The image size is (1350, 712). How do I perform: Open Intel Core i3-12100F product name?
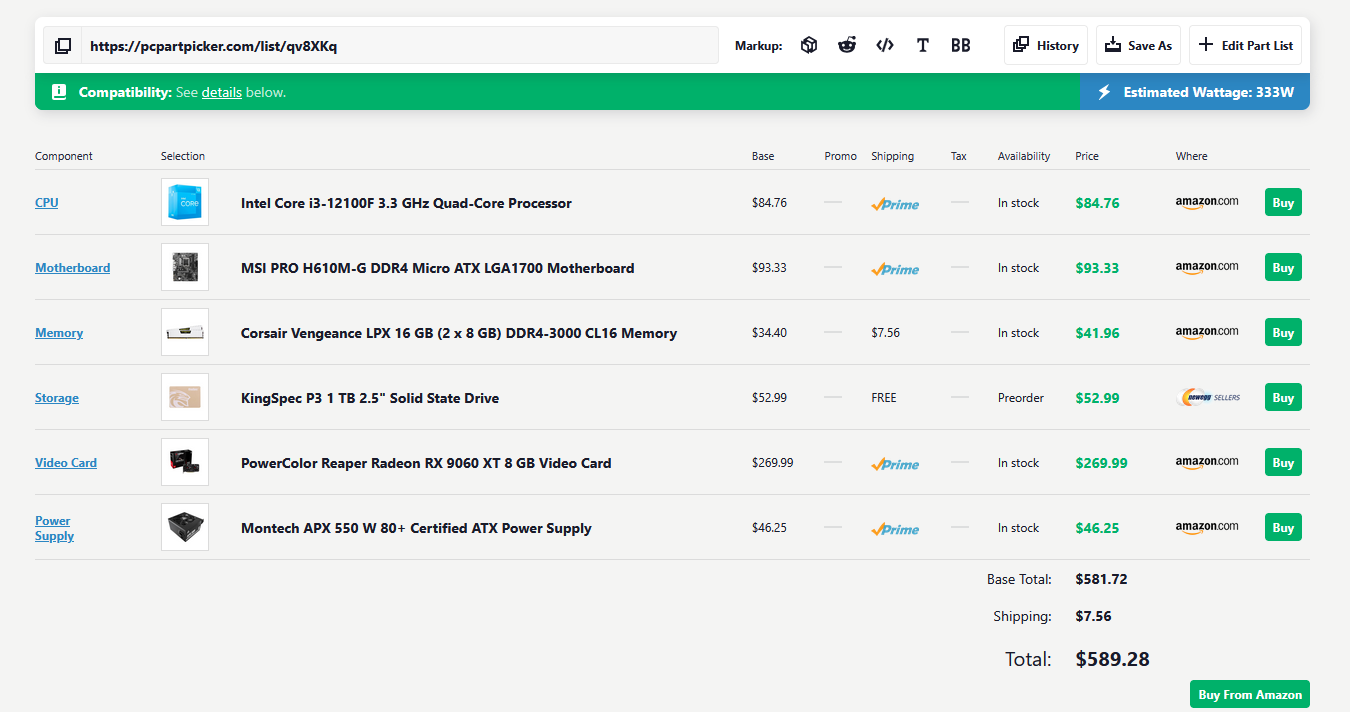point(406,203)
